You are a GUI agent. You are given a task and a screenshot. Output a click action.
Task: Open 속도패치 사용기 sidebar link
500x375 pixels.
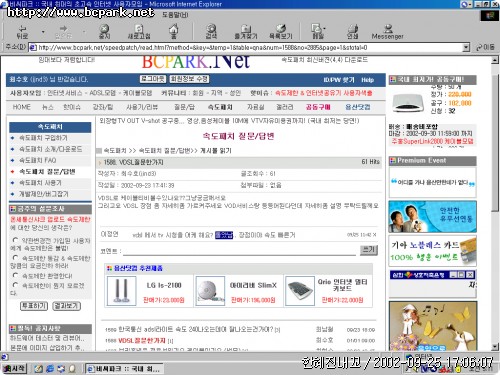(40, 183)
